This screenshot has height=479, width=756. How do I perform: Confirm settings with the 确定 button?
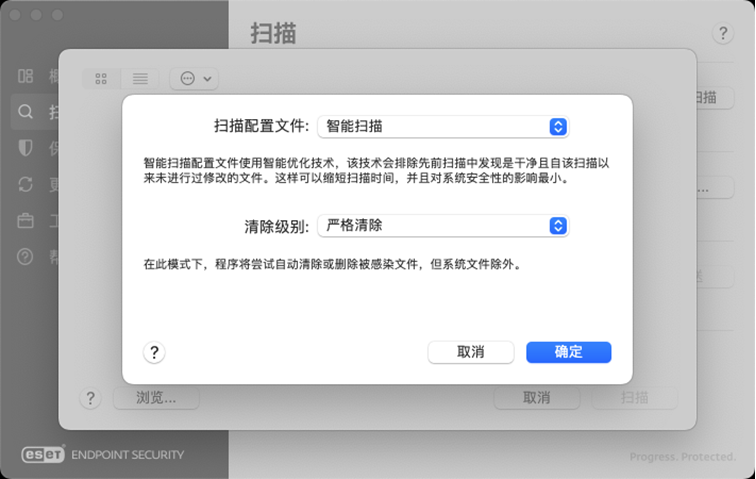[x=568, y=352]
